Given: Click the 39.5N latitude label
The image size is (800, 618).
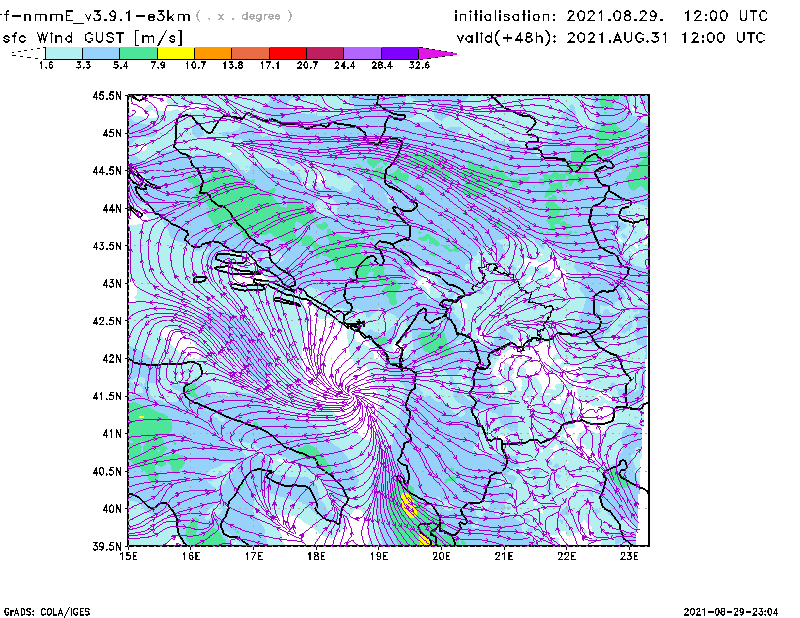Looking at the screenshot, I should point(107,547).
